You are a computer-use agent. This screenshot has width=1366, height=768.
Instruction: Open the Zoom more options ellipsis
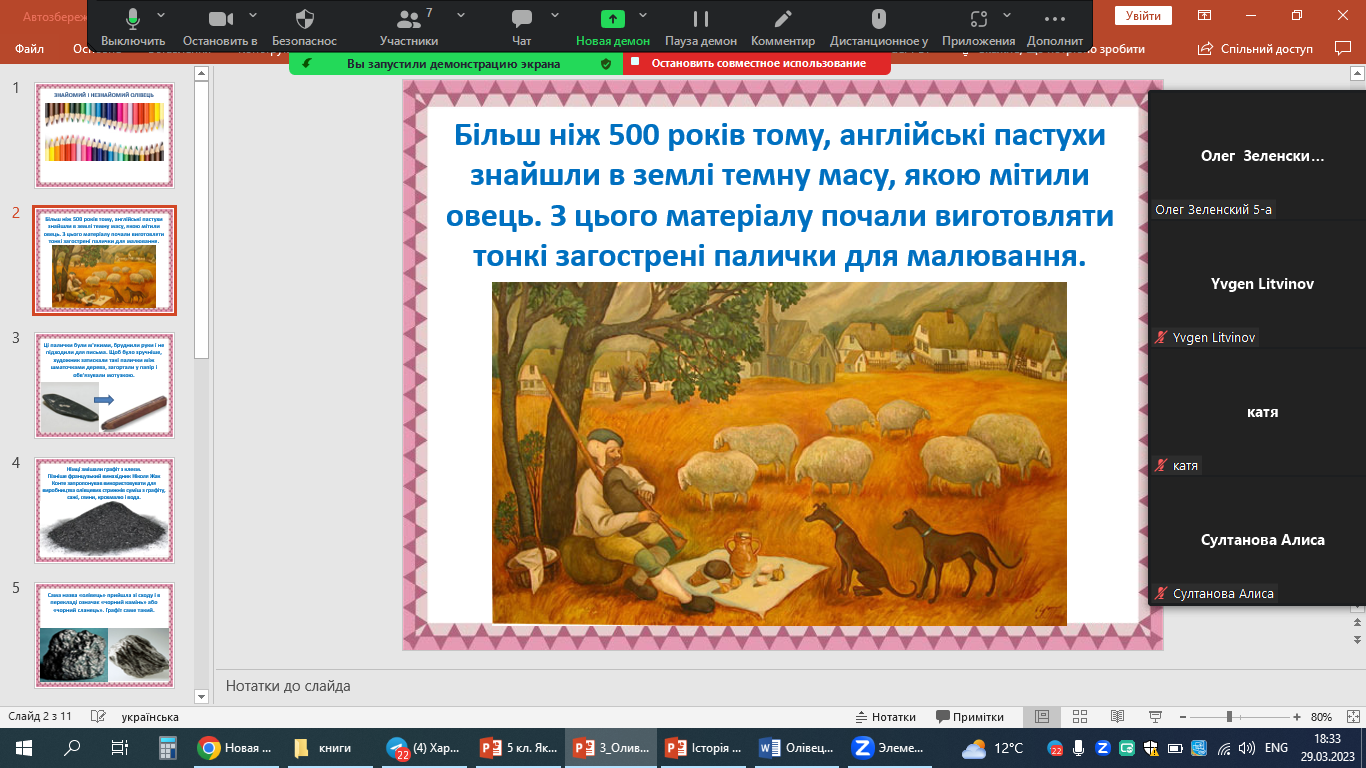pos(1054,26)
